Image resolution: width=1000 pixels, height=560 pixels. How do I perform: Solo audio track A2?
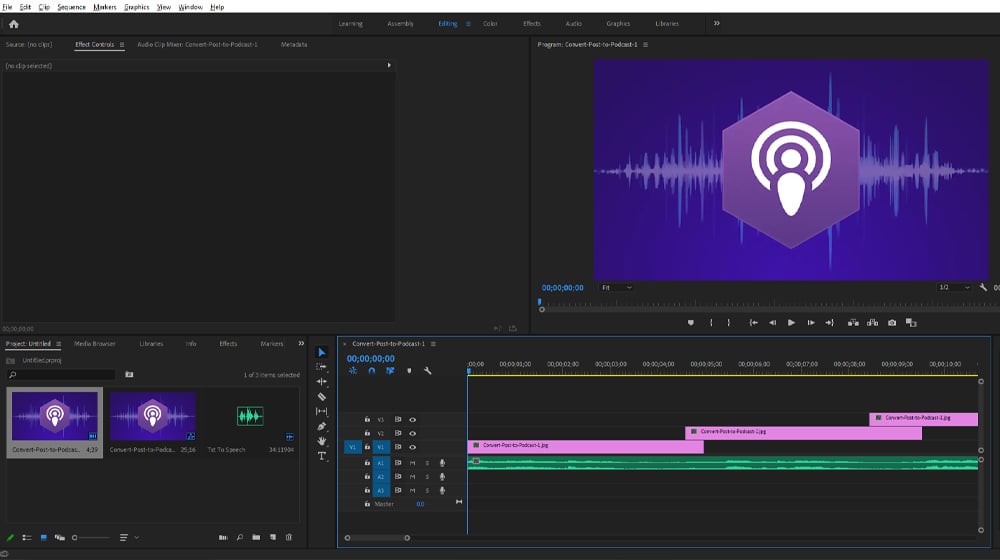427,477
